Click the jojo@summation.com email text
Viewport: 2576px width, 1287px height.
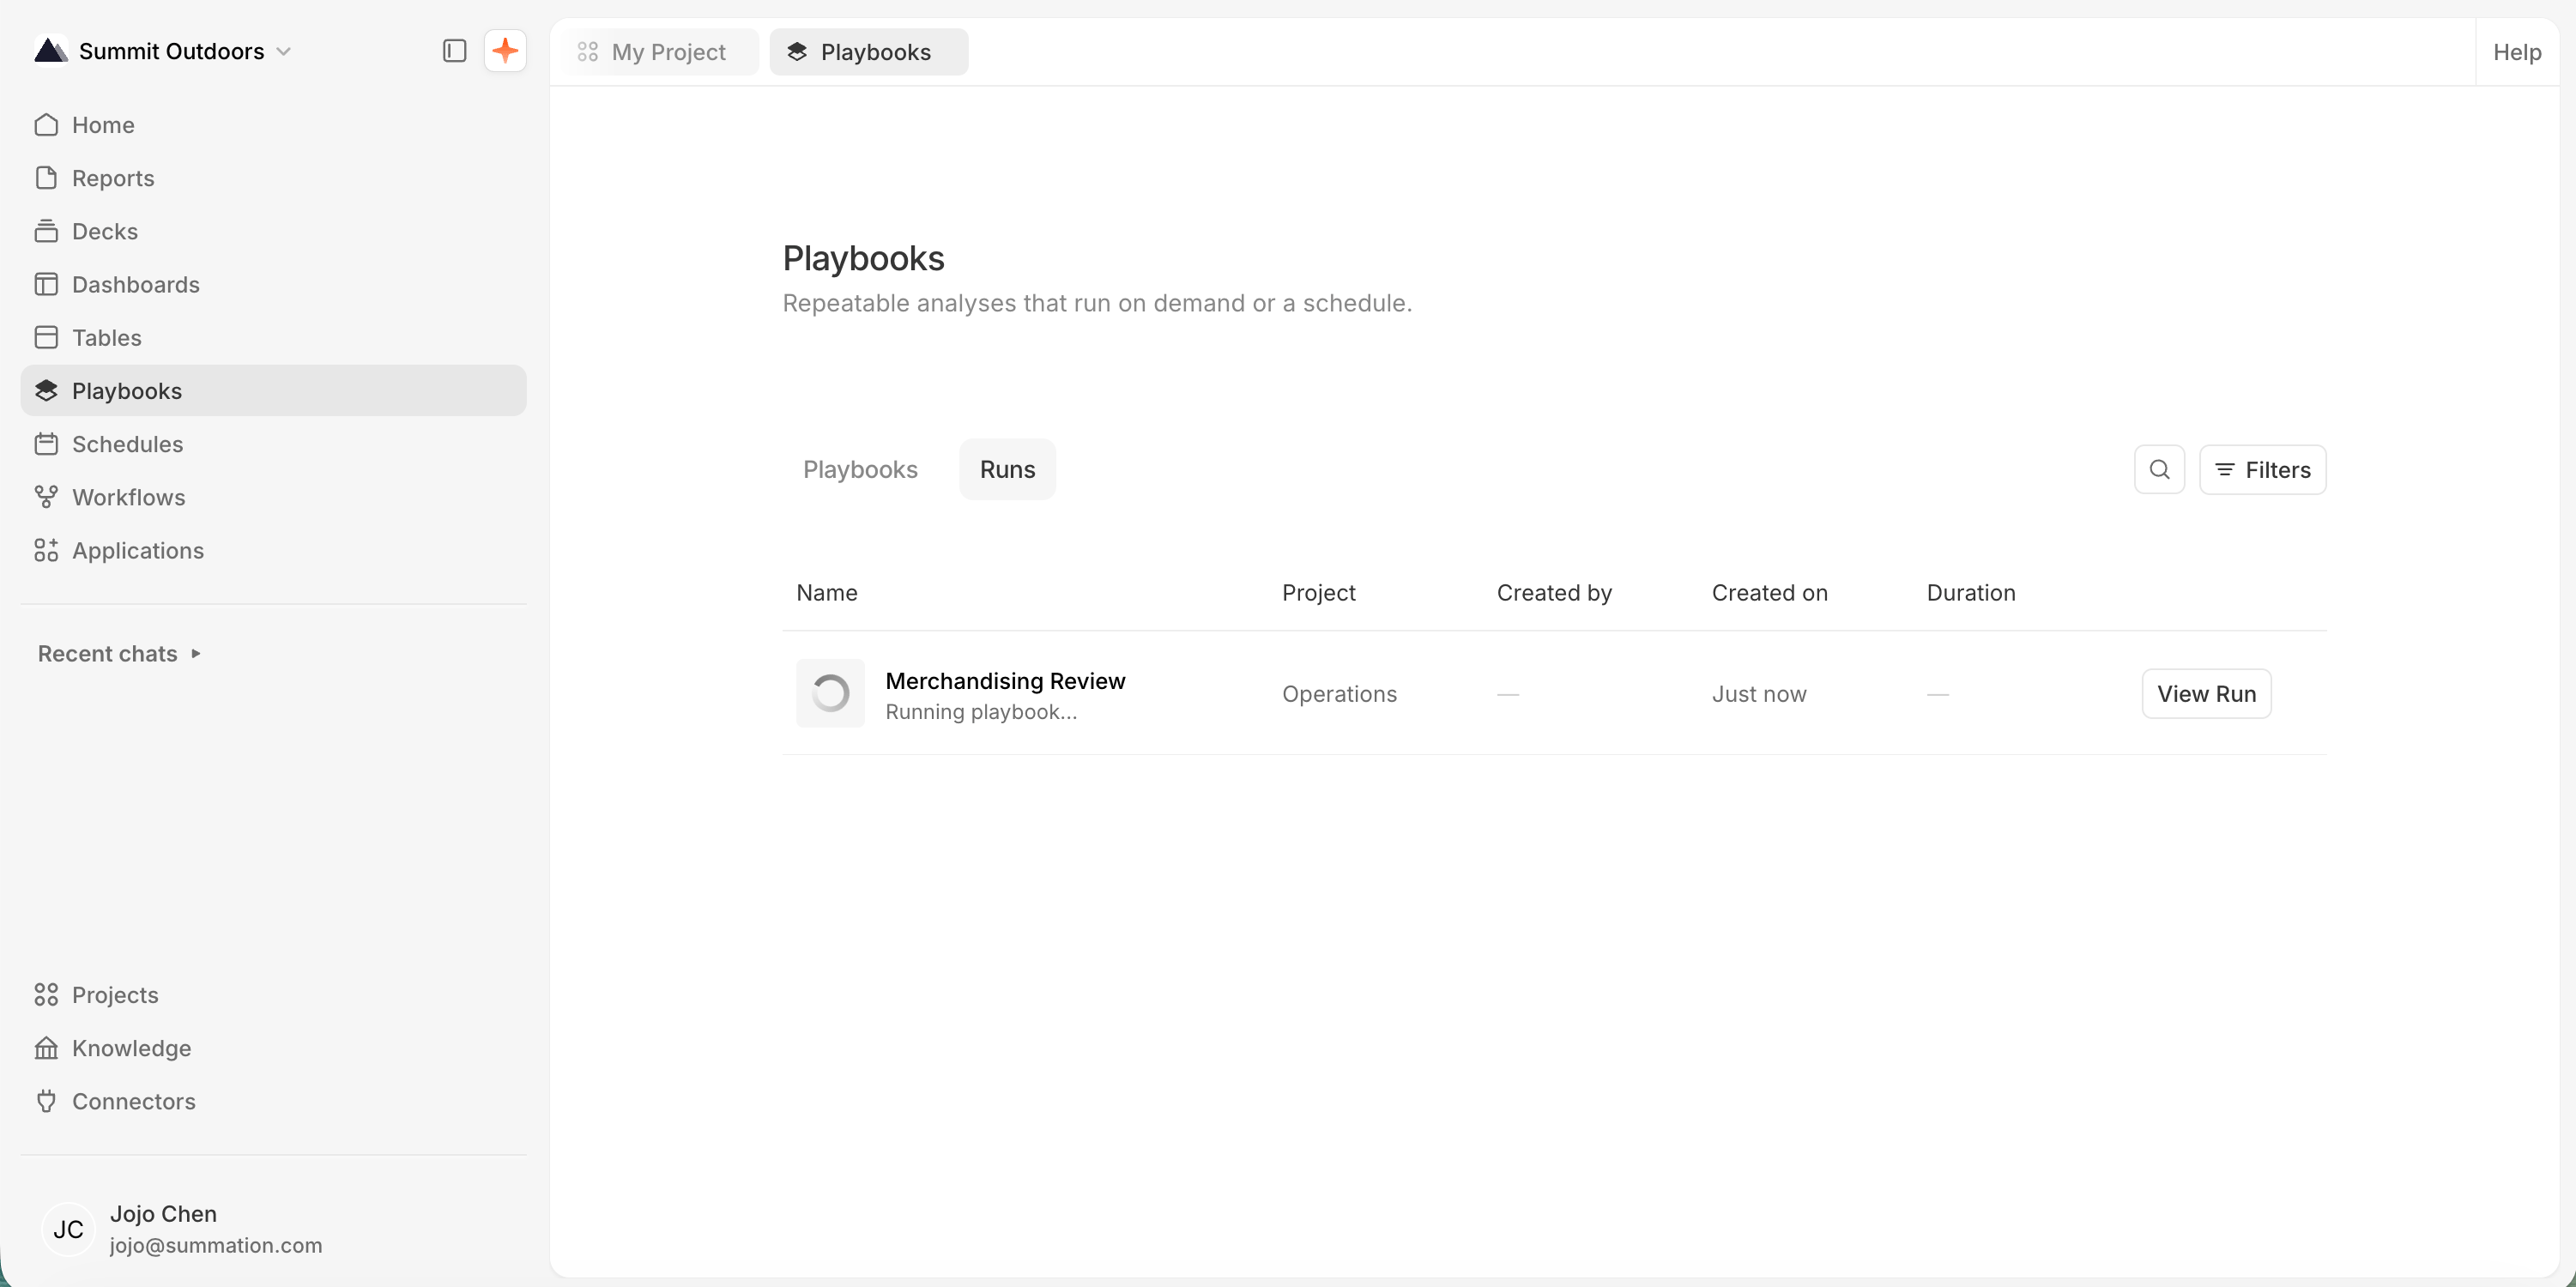pyautogui.click(x=216, y=1245)
